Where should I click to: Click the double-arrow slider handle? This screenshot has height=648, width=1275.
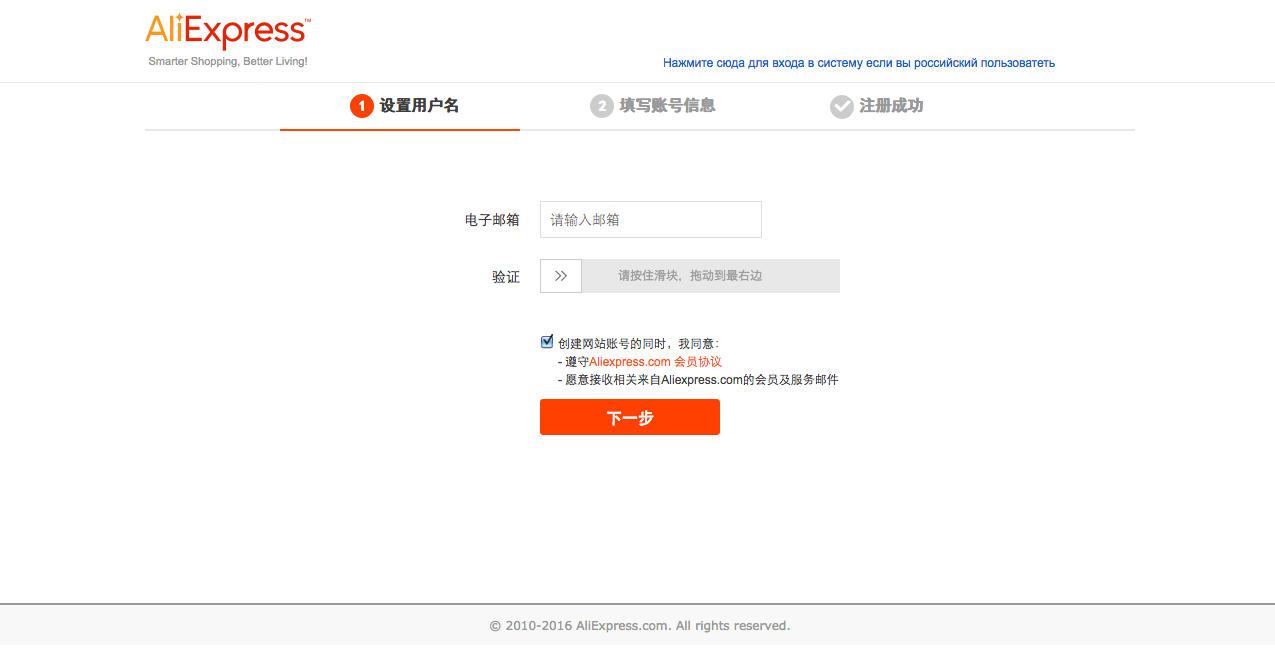(x=561, y=276)
